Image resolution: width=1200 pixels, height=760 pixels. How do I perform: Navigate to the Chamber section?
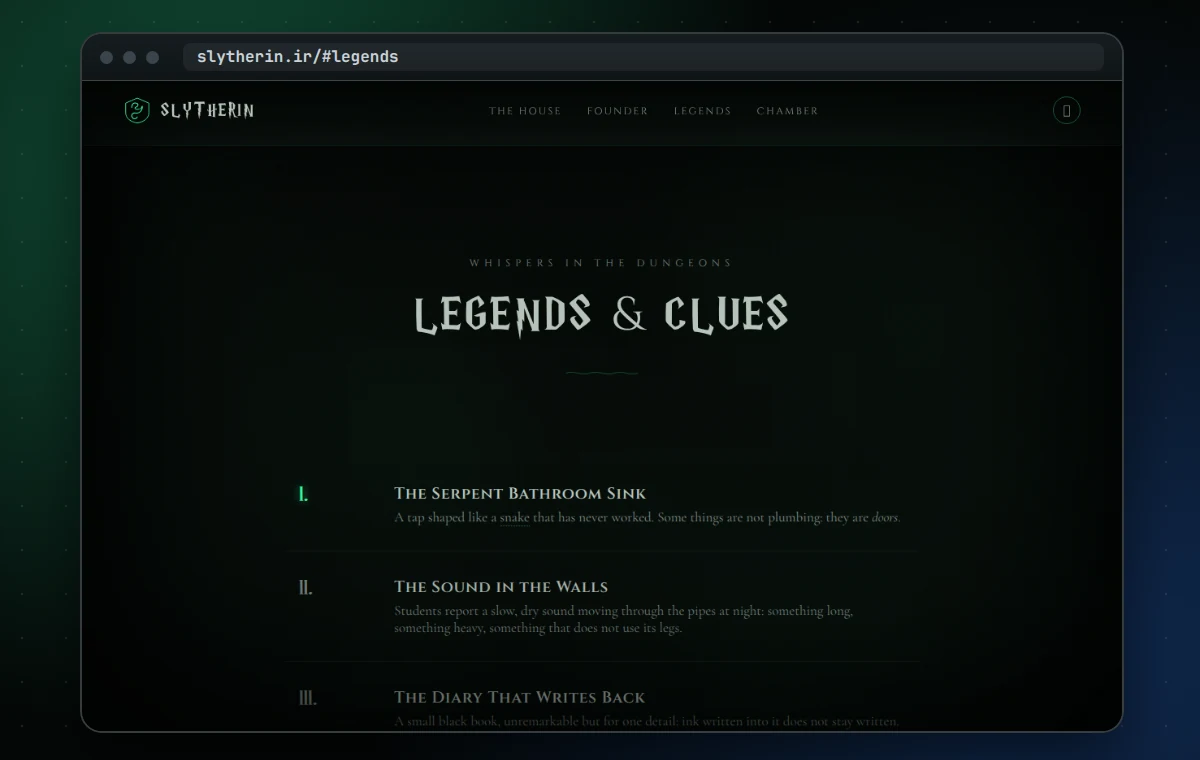787,111
